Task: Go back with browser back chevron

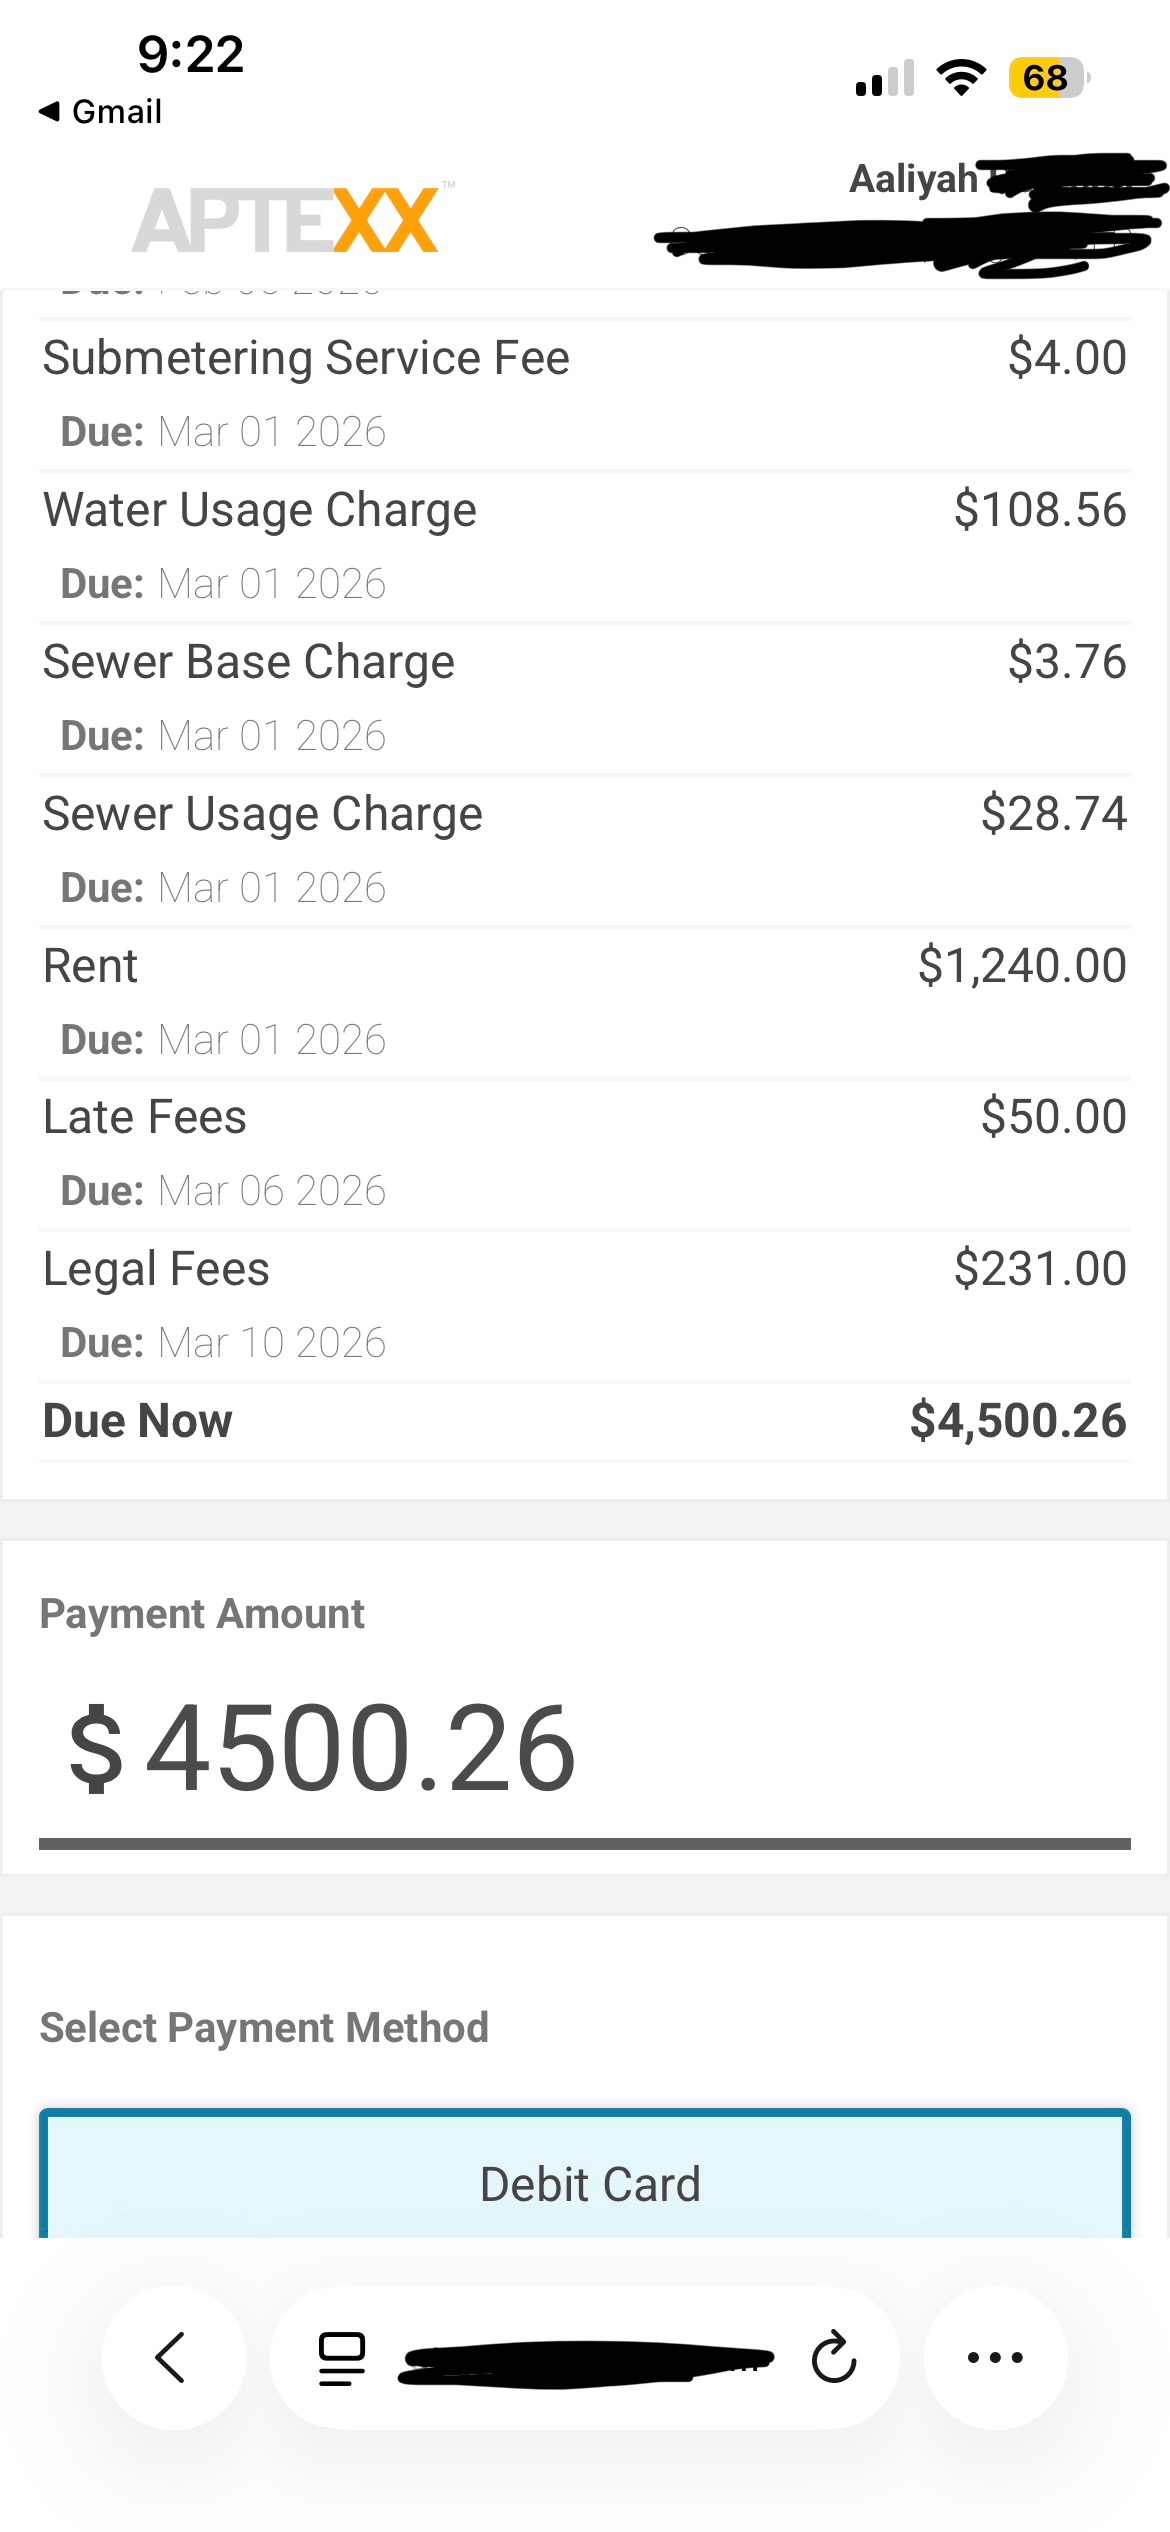Action: pyautogui.click(x=172, y=2357)
